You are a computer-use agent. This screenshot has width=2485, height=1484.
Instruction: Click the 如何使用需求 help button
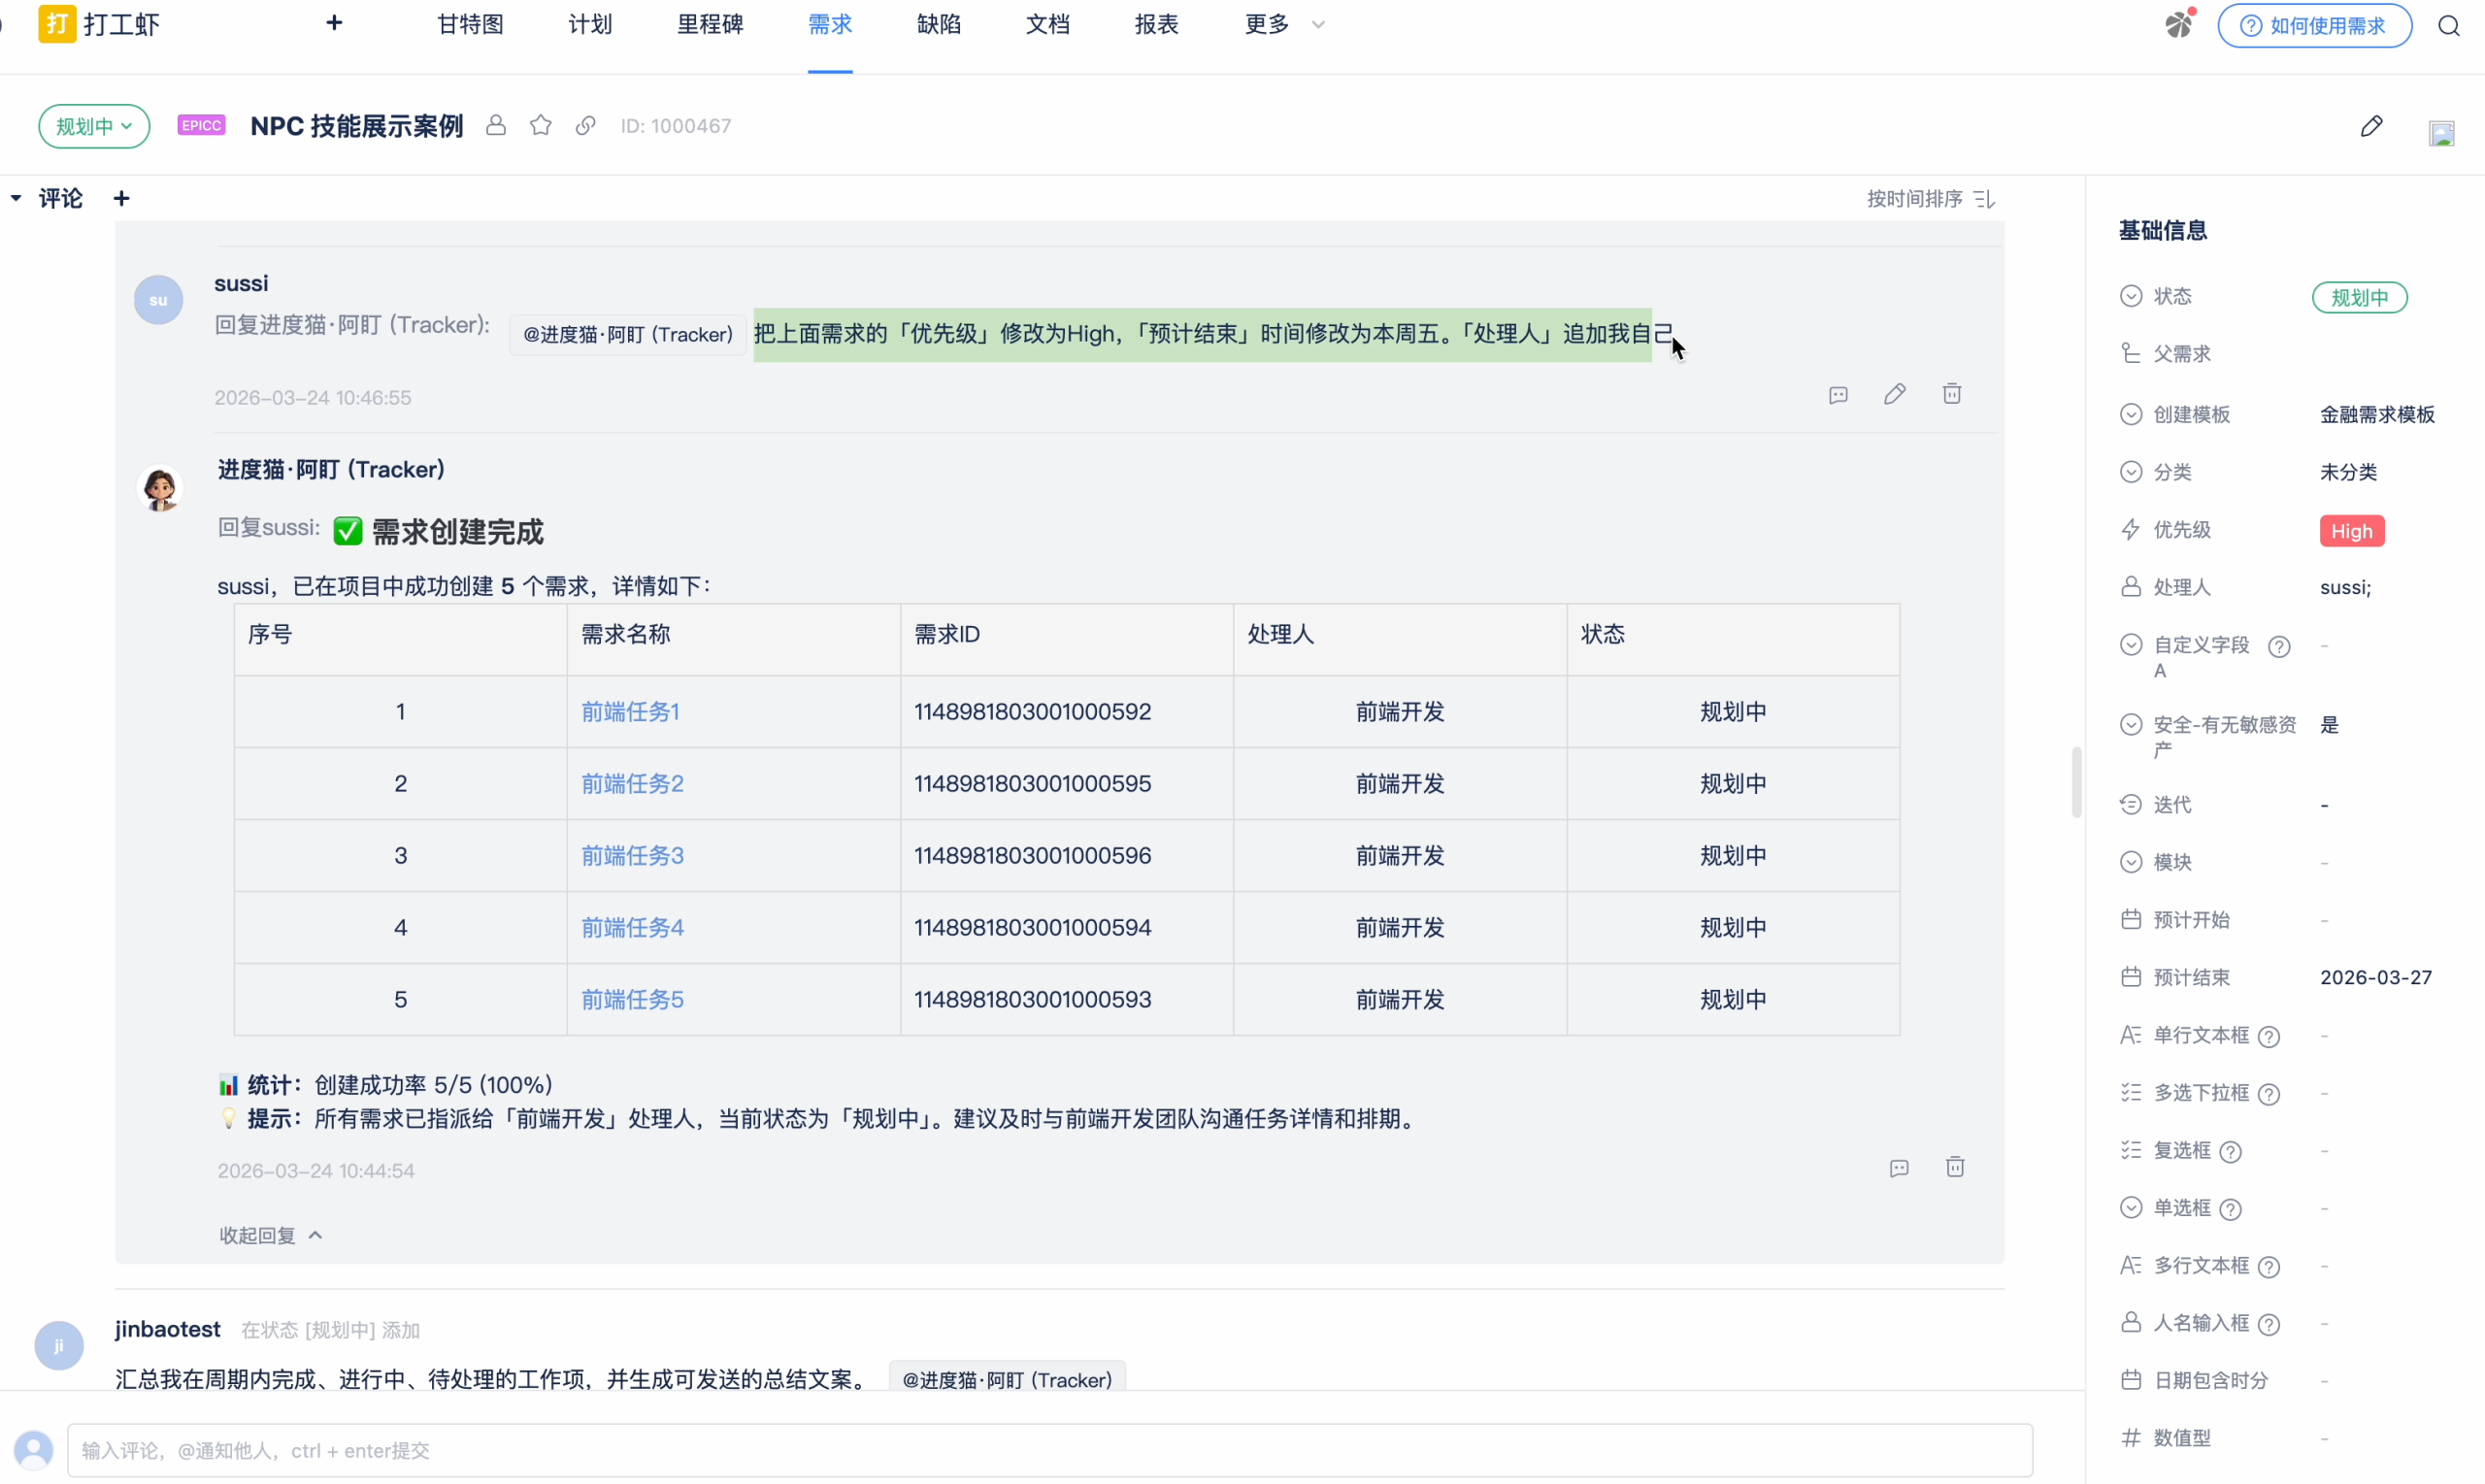(2314, 26)
